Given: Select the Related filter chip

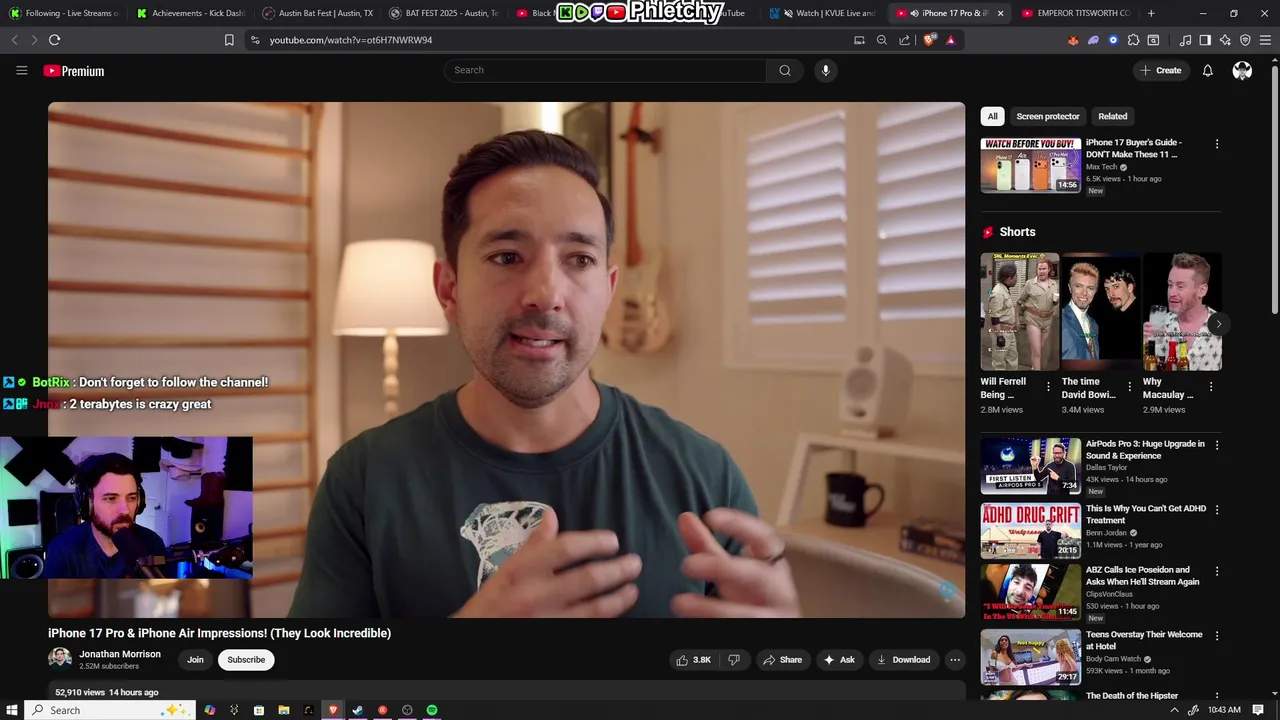Looking at the screenshot, I should (x=1112, y=116).
